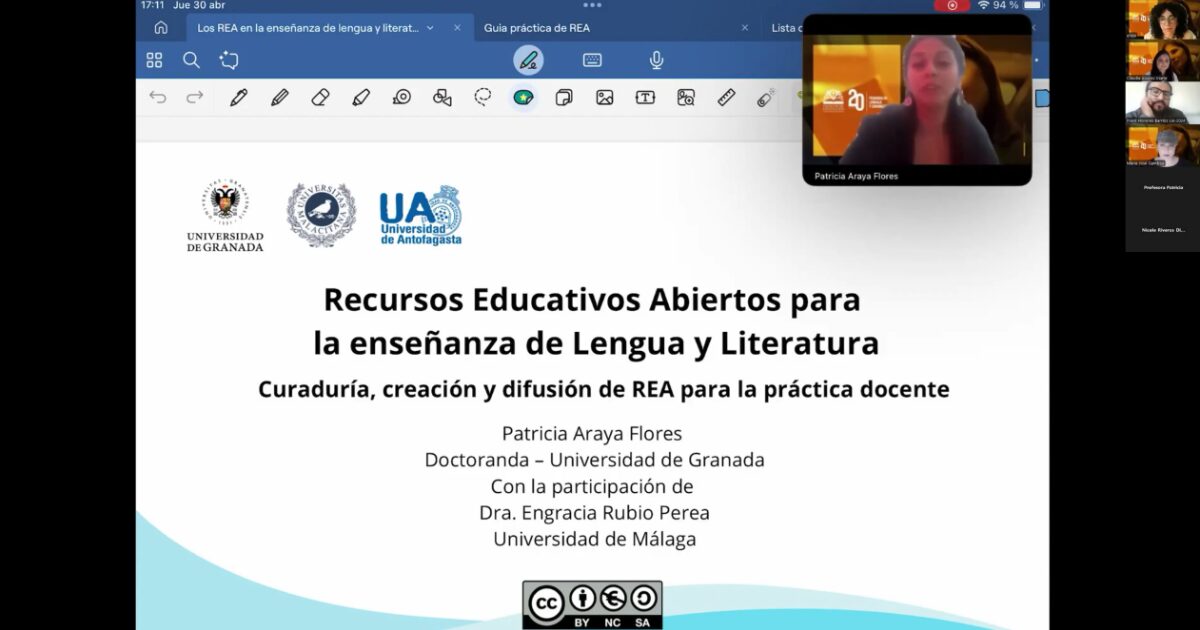Open the three-dot multitasking menu at top

[x=592, y=5]
